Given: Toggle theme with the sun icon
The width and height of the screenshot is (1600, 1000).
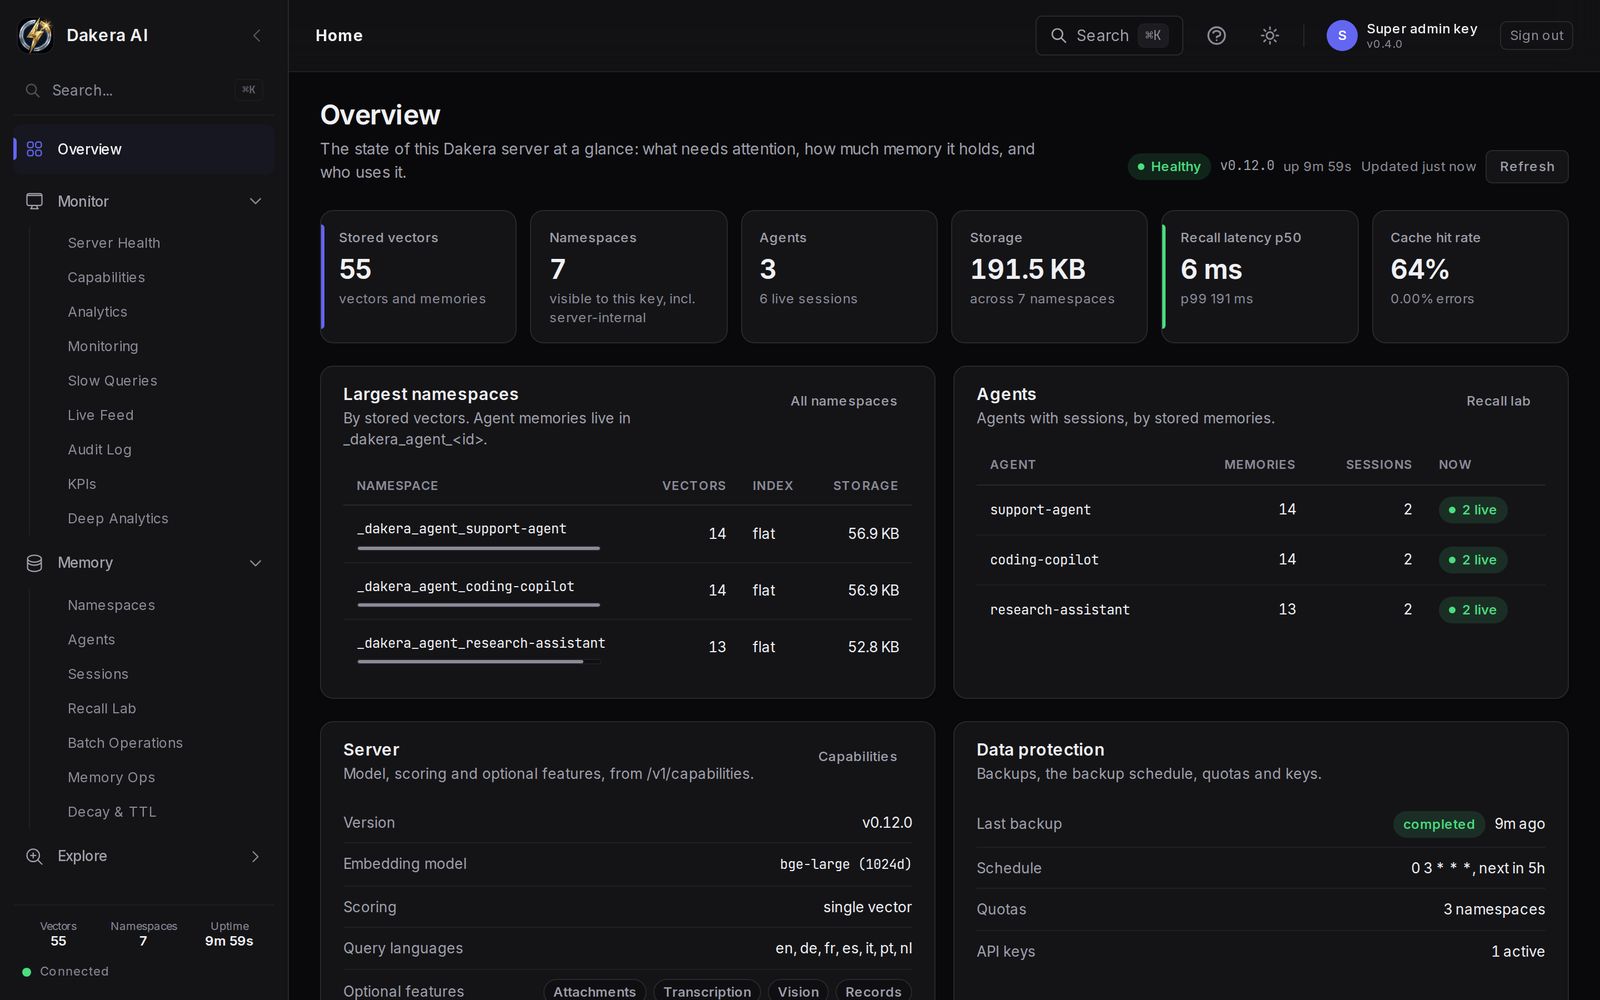Looking at the screenshot, I should [1269, 35].
